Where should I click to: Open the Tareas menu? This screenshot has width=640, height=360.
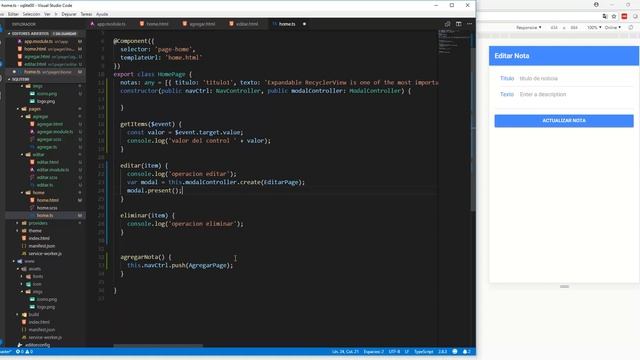click(86, 14)
